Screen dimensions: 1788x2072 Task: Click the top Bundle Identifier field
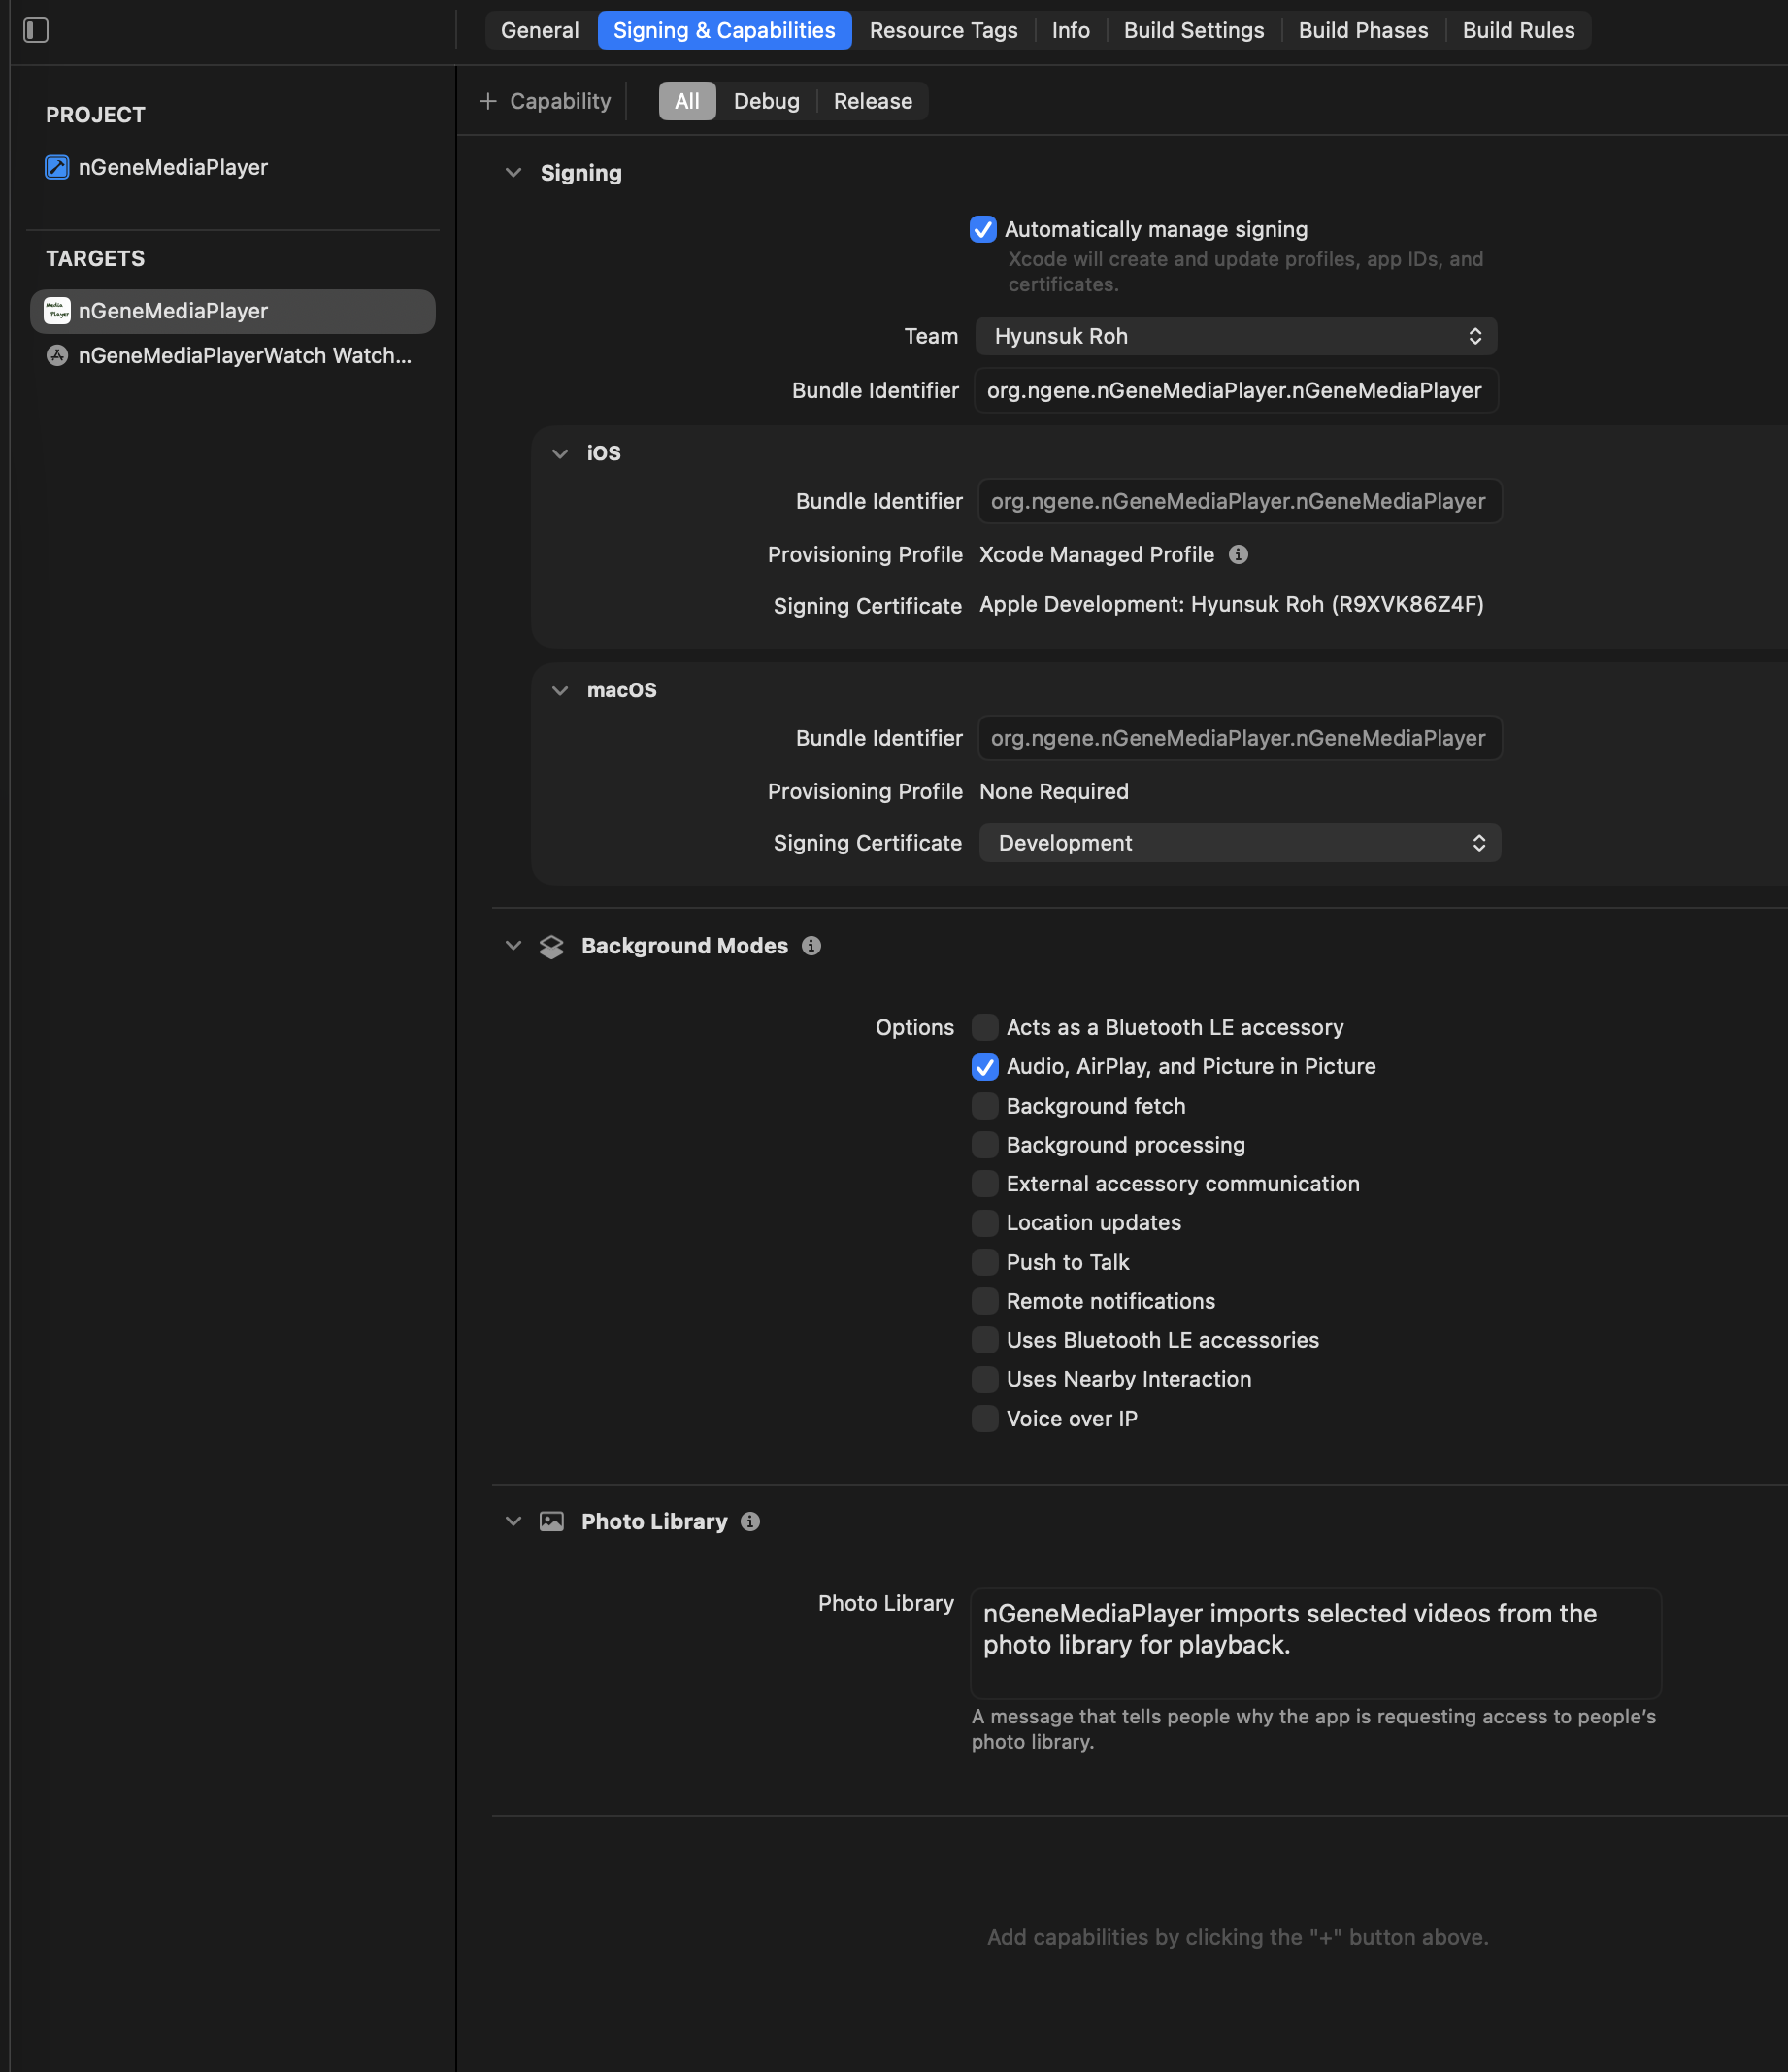(x=1236, y=390)
